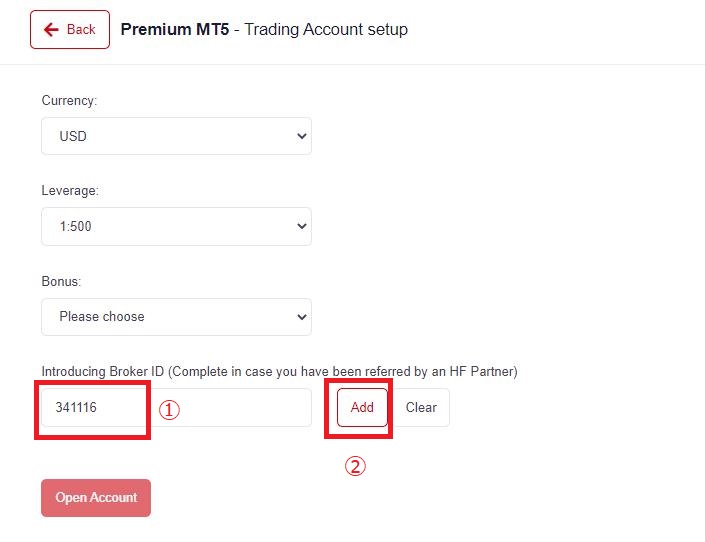Click the Trading Account setup title text

coord(326,29)
